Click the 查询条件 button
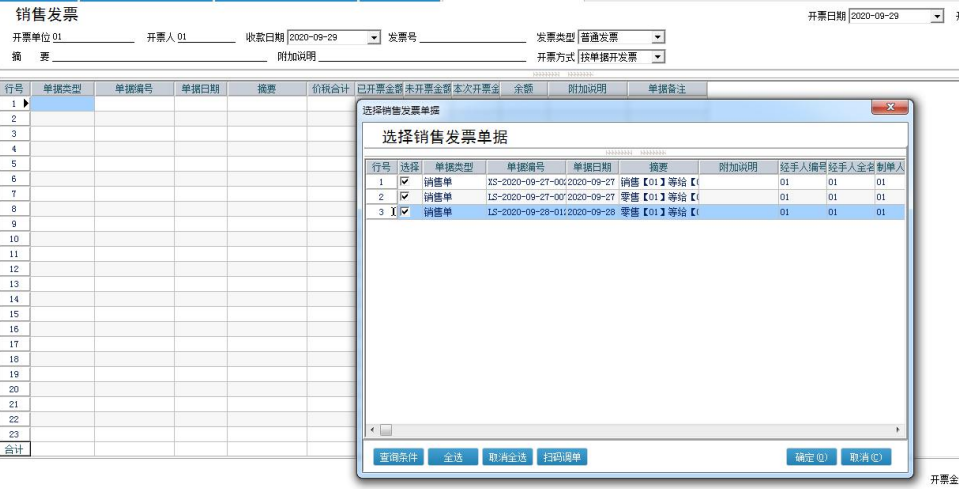 [x=398, y=457]
